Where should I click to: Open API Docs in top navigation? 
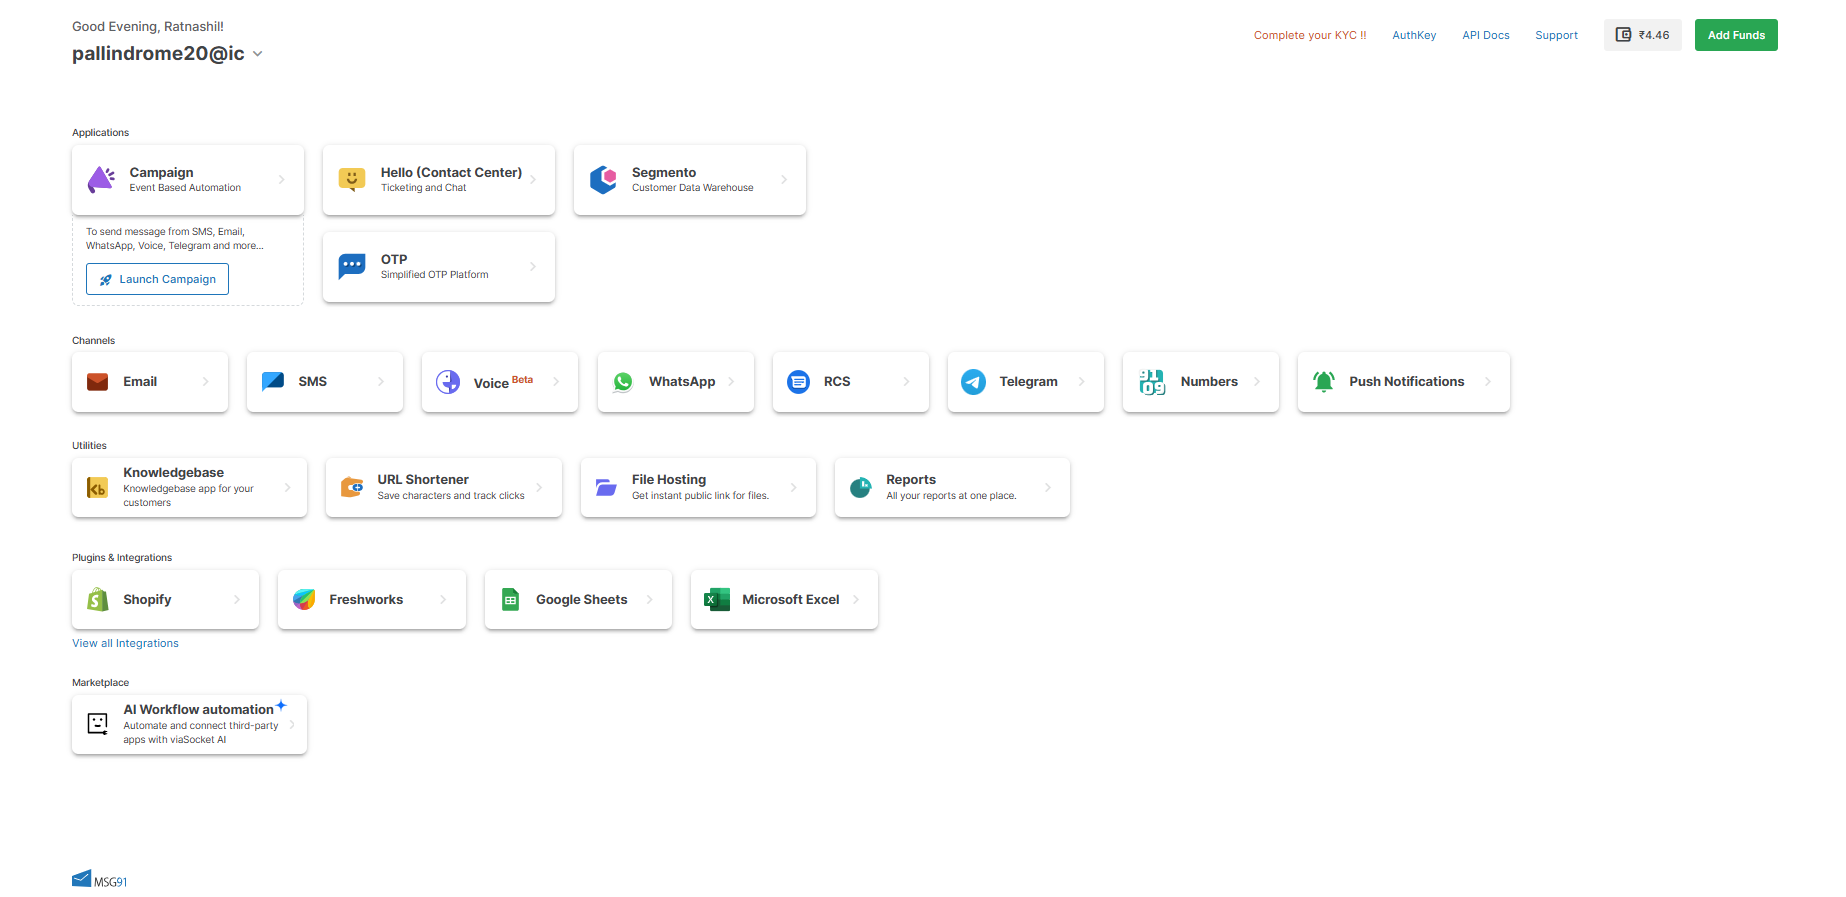coord(1486,35)
